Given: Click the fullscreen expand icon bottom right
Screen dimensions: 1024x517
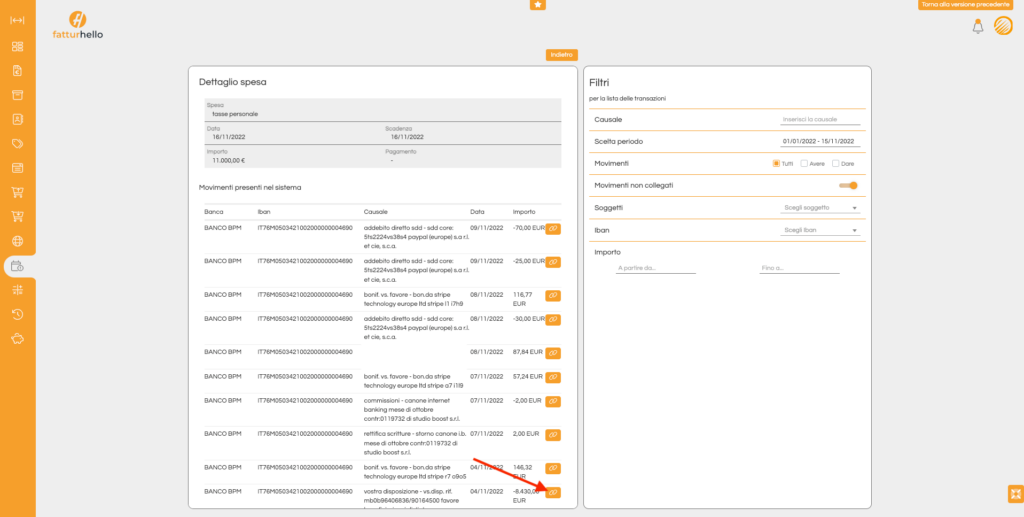Looking at the screenshot, I should click(1016, 494).
